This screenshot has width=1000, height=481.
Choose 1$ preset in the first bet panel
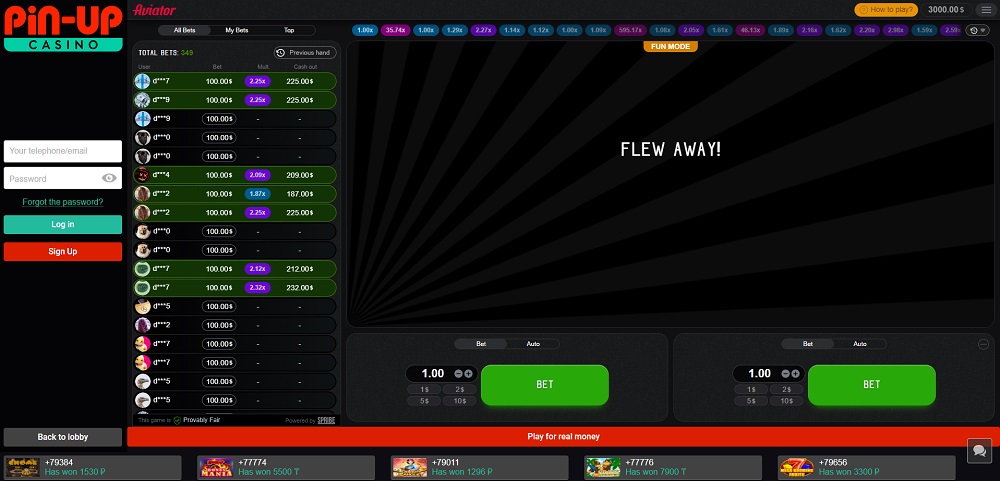[423, 390]
